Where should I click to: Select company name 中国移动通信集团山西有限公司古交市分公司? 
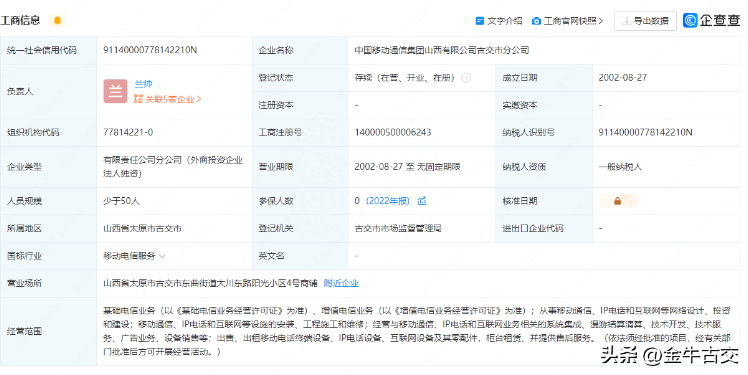442,50
